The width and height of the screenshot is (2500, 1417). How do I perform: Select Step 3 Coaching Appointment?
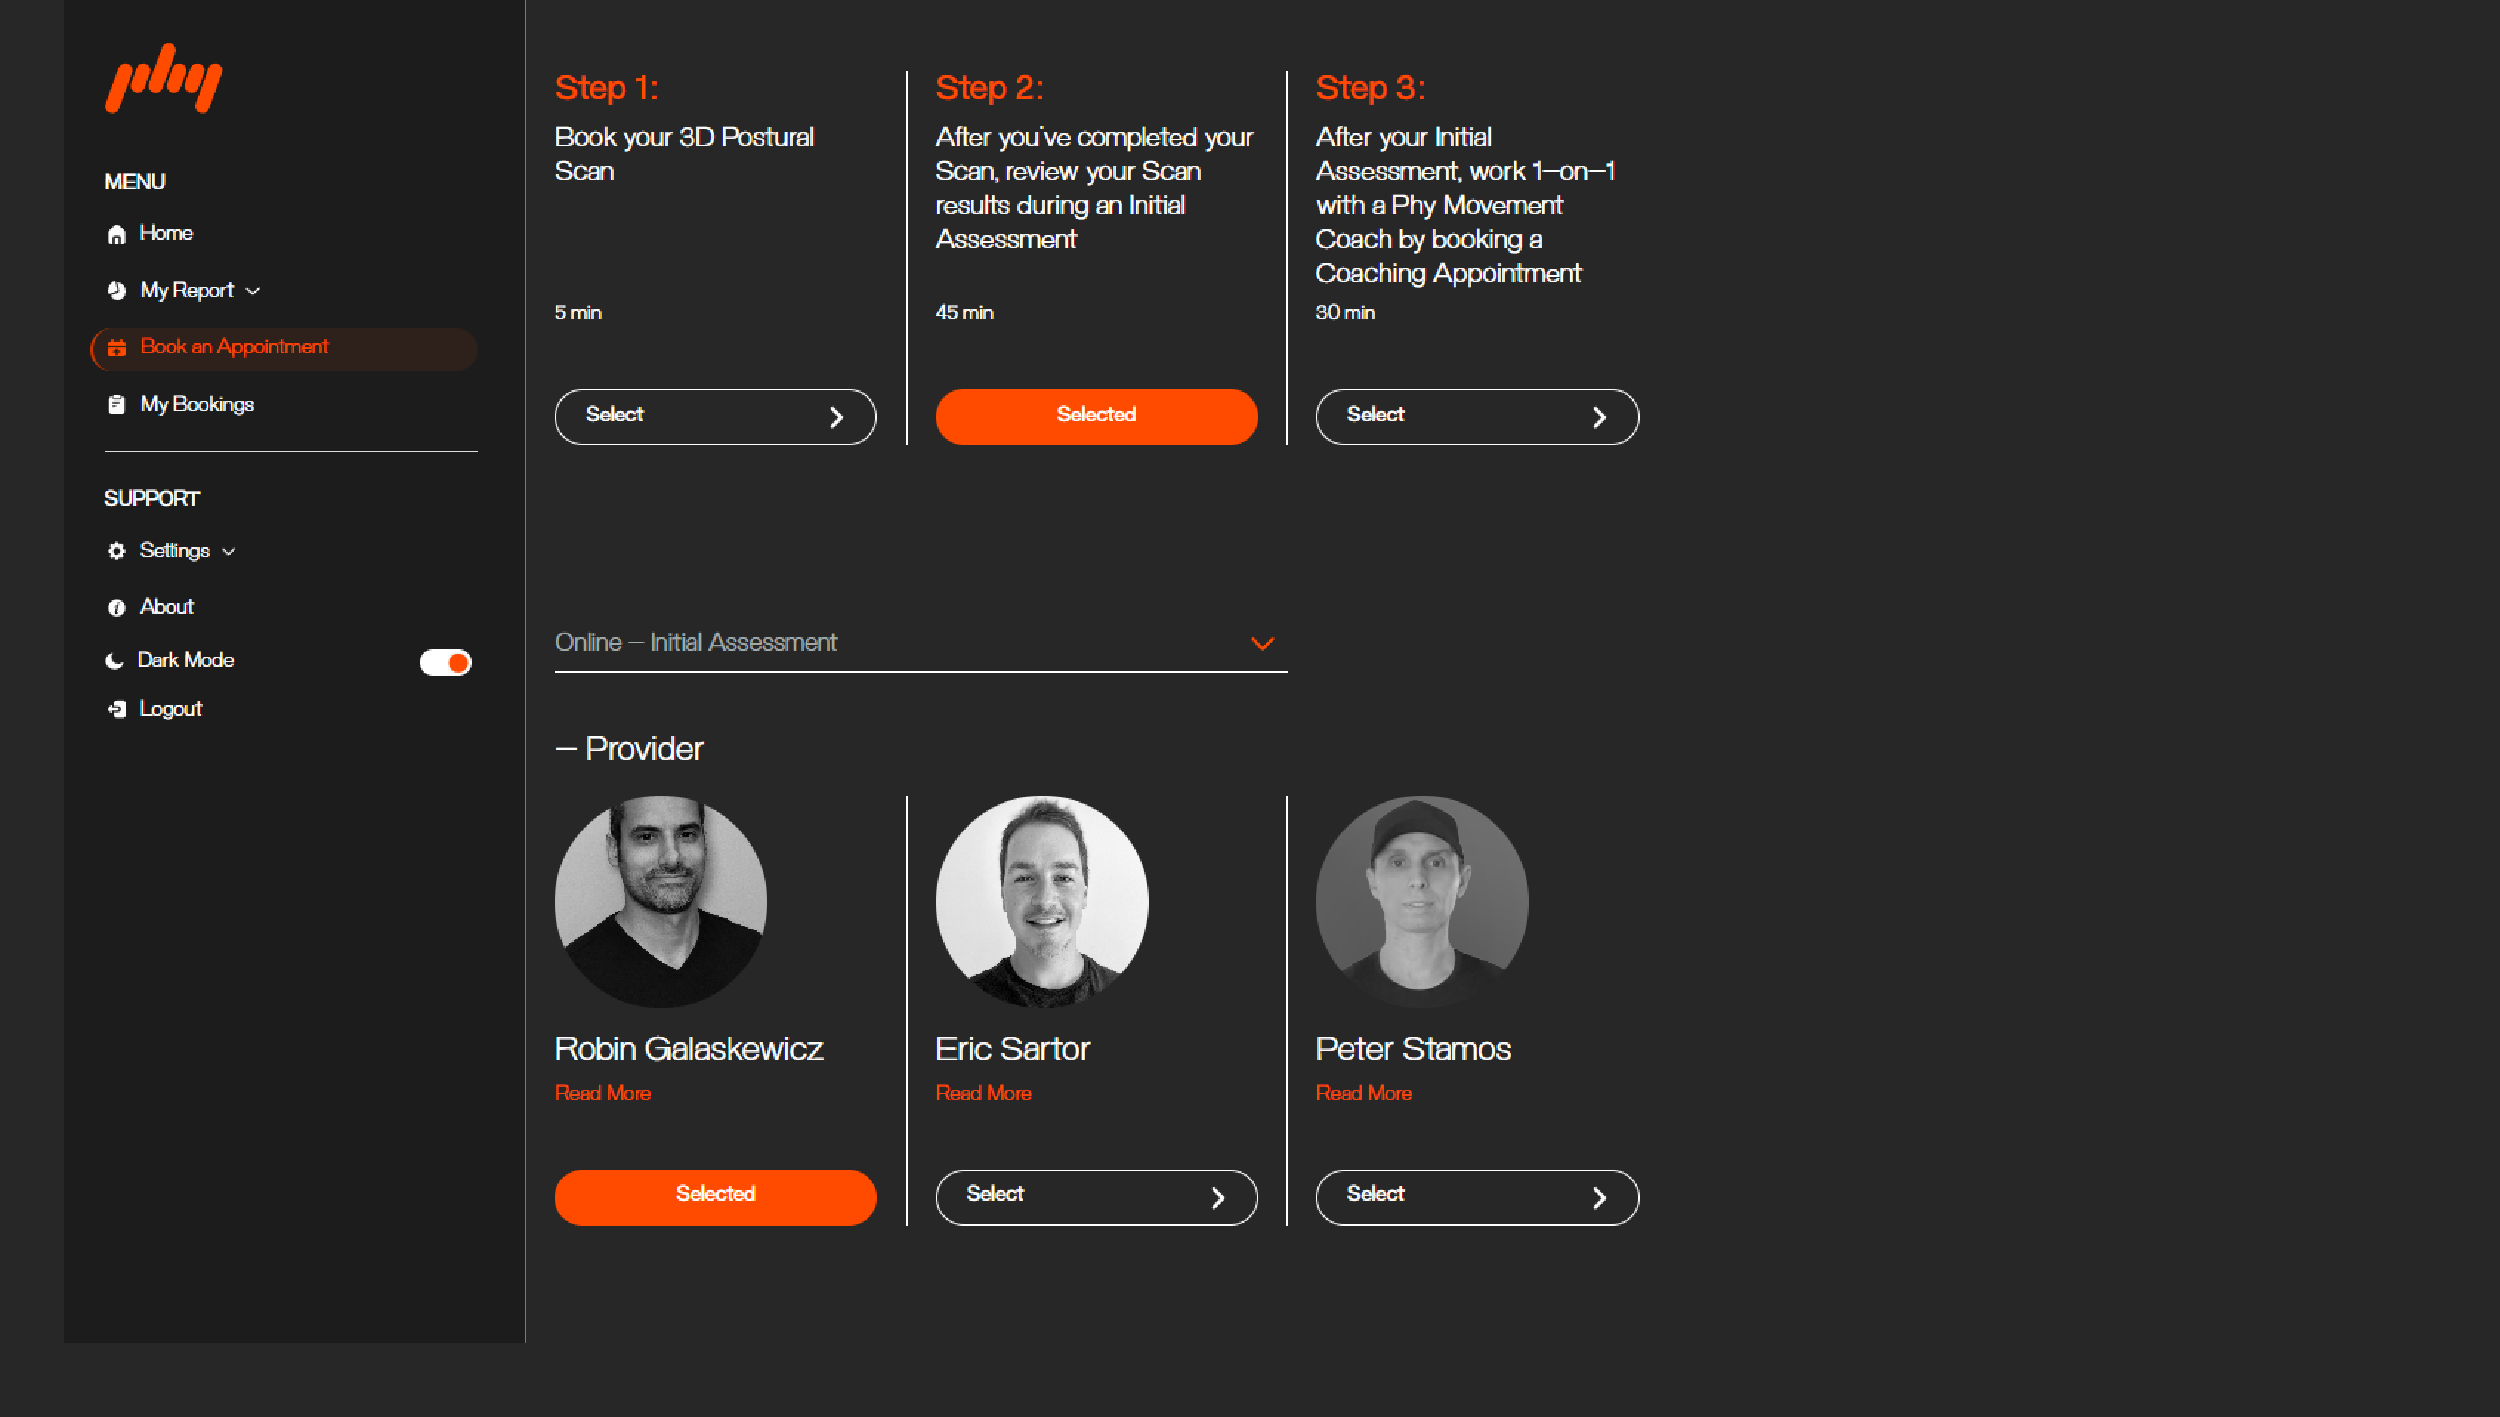[x=1476, y=417]
